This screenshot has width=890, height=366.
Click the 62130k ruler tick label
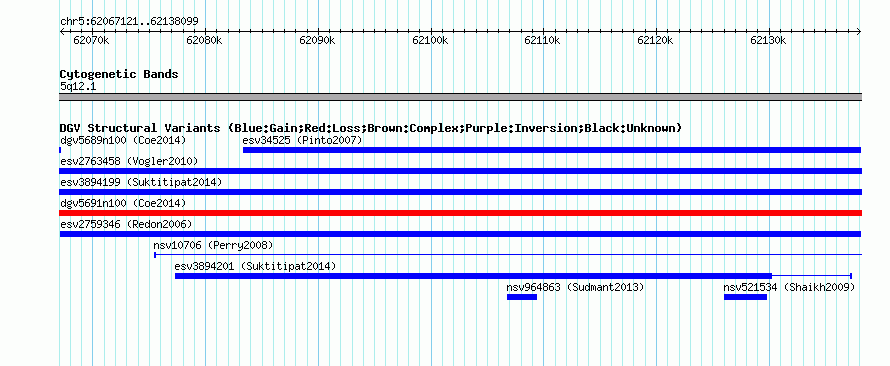pos(768,40)
